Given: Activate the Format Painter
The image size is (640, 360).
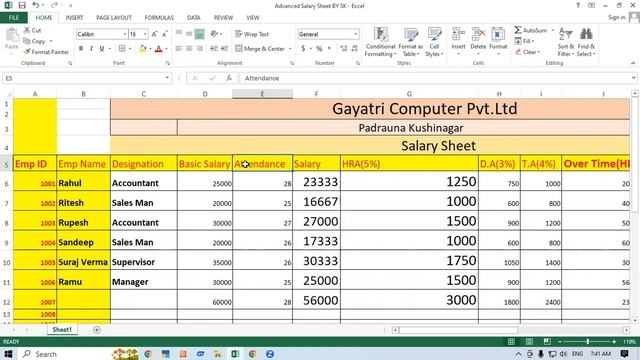Looking at the screenshot, I should (x=46, y=52).
